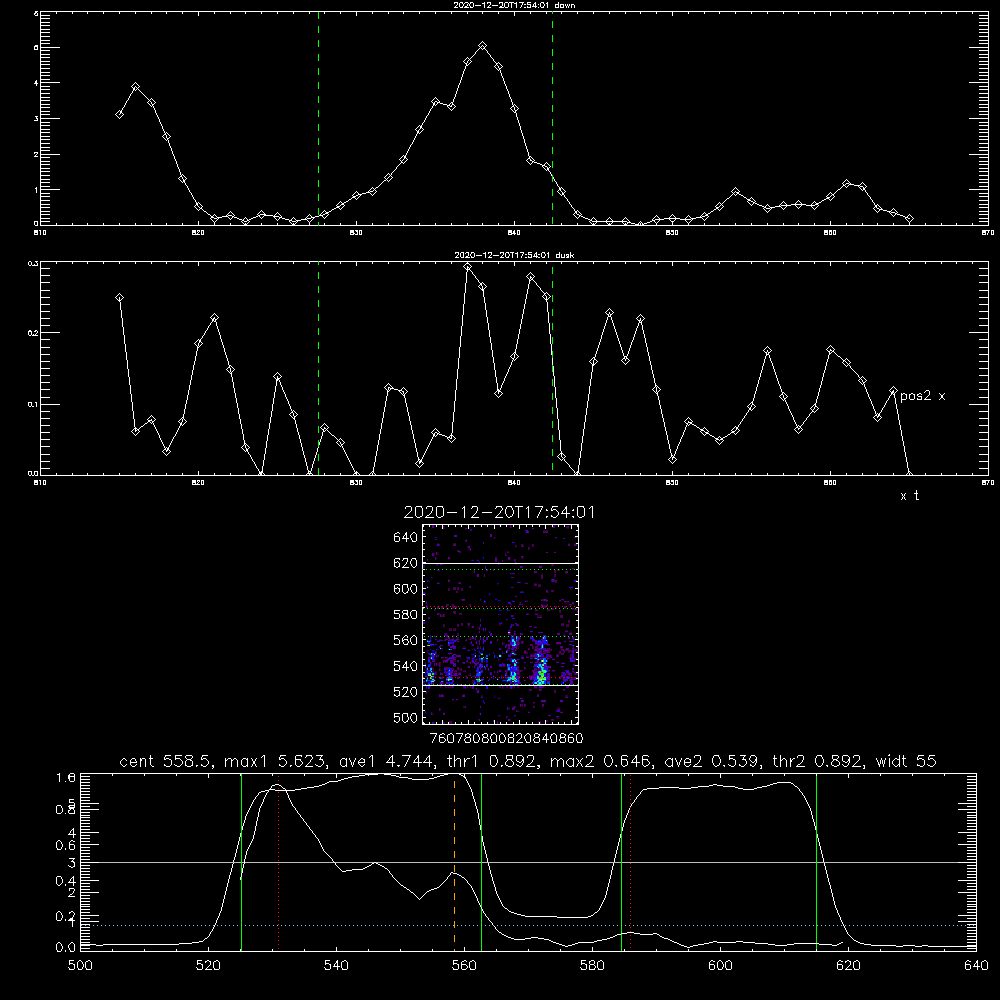
Task: Click the lower solid white line in the heatmap
Action: (x=500, y=685)
